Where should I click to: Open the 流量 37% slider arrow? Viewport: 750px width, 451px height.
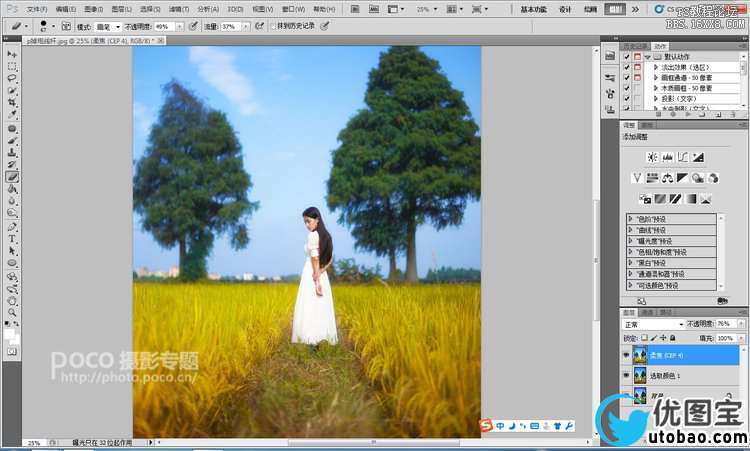(x=245, y=27)
